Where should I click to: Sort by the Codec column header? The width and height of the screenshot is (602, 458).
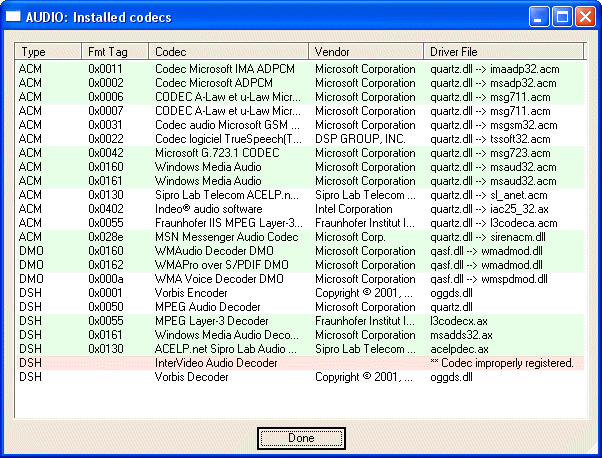point(228,51)
